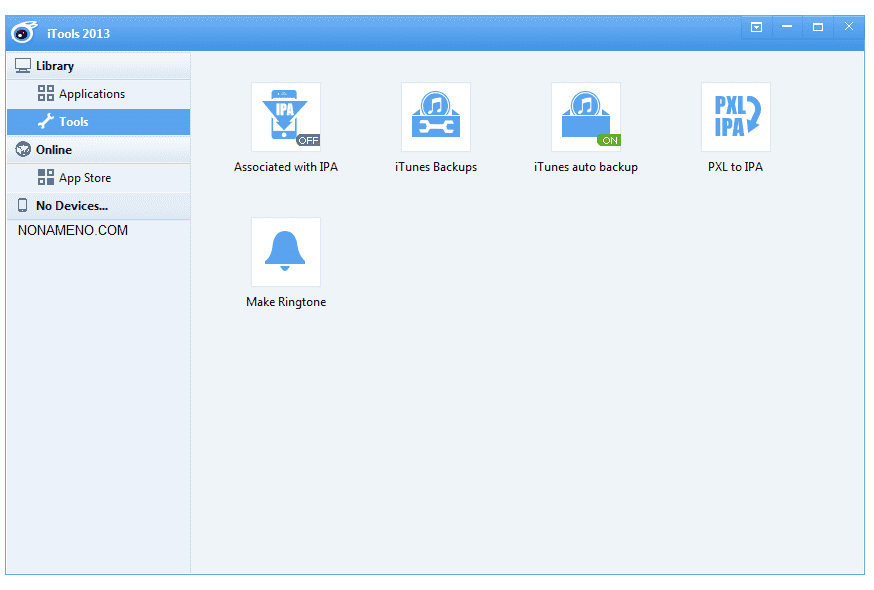Select the PXL to IPA converter icon
Screen dimensions: 874x590
click(735, 116)
